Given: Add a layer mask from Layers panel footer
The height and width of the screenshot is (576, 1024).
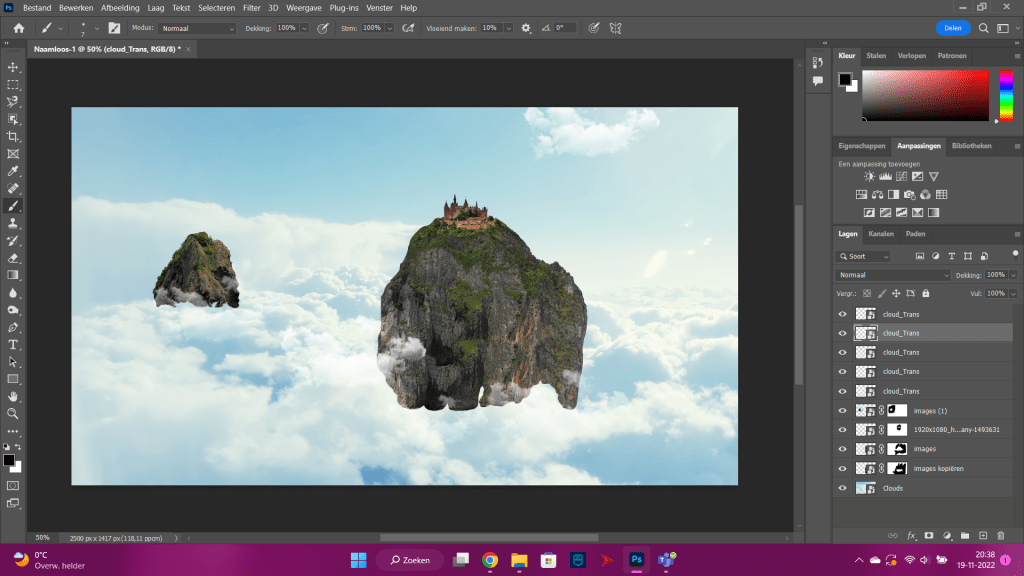Looking at the screenshot, I should coord(929,536).
